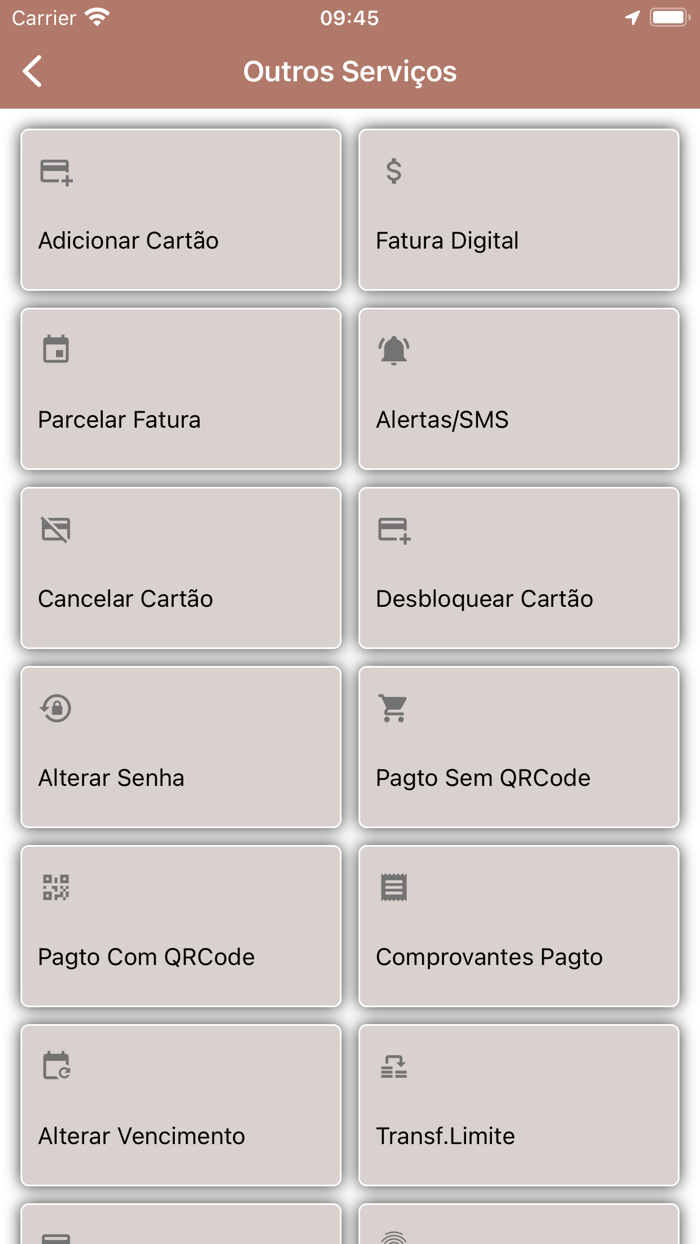Open the Desbloquear Cartão service
Viewport: 700px width, 1244px height.
point(519,568)
